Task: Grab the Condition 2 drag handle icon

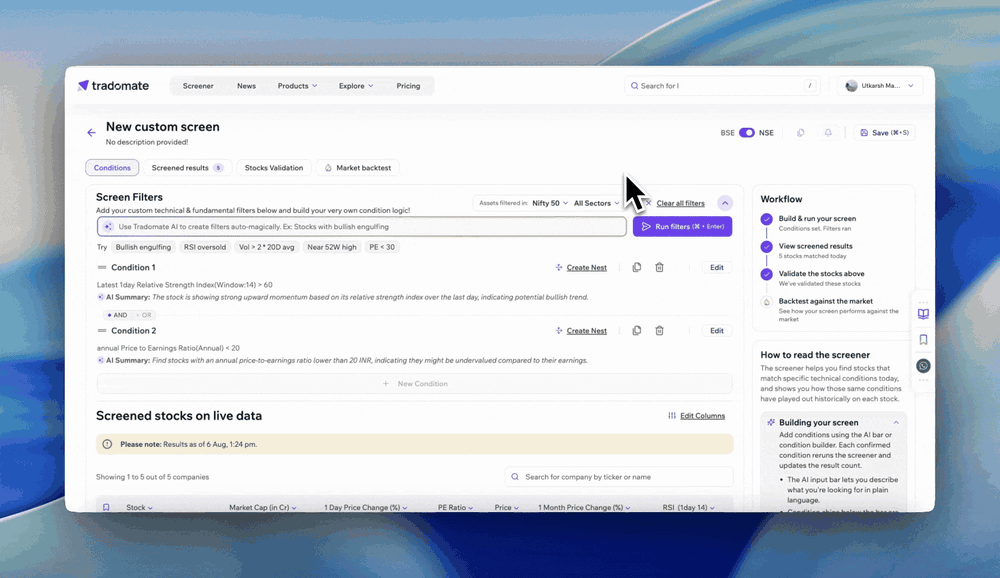Action: click(101, 330)
